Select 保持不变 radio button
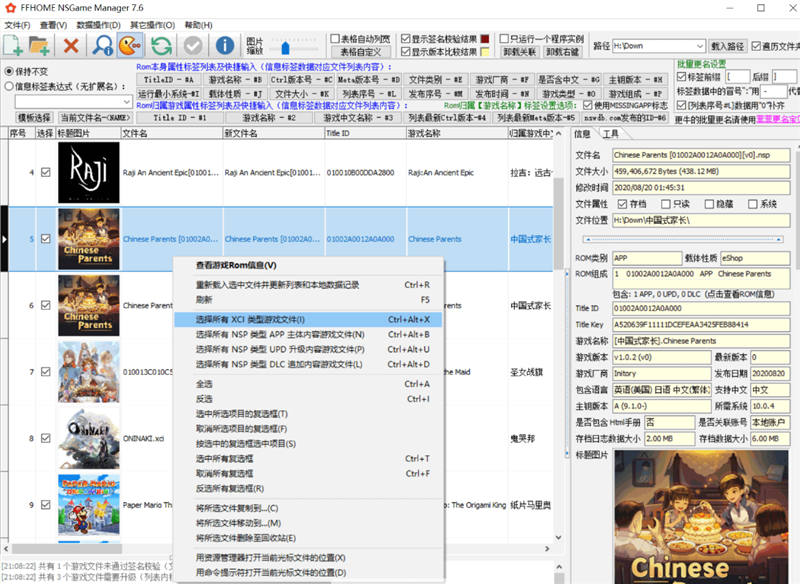Screen dimensions: 800x584 (x=9, y=71)
